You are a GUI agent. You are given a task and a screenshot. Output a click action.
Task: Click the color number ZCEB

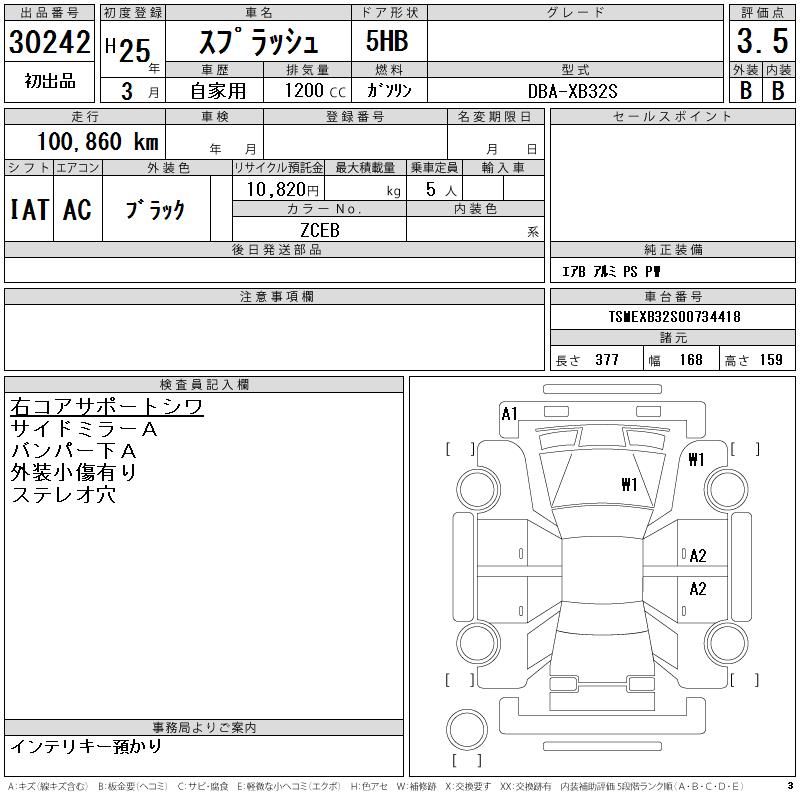tap(320, 230)
